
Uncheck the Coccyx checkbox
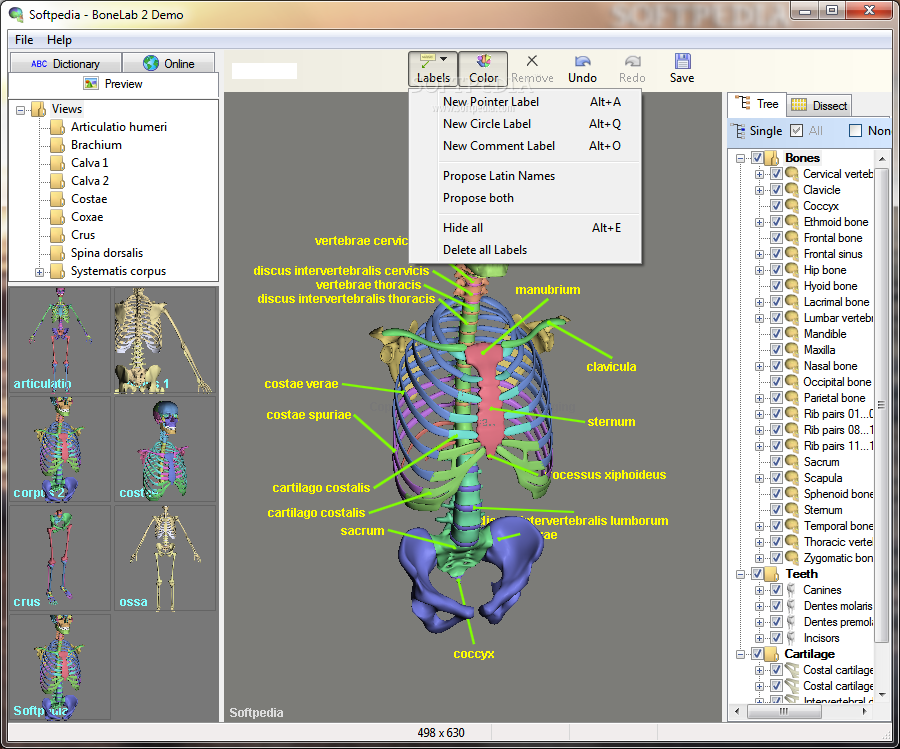pos(776,205)
